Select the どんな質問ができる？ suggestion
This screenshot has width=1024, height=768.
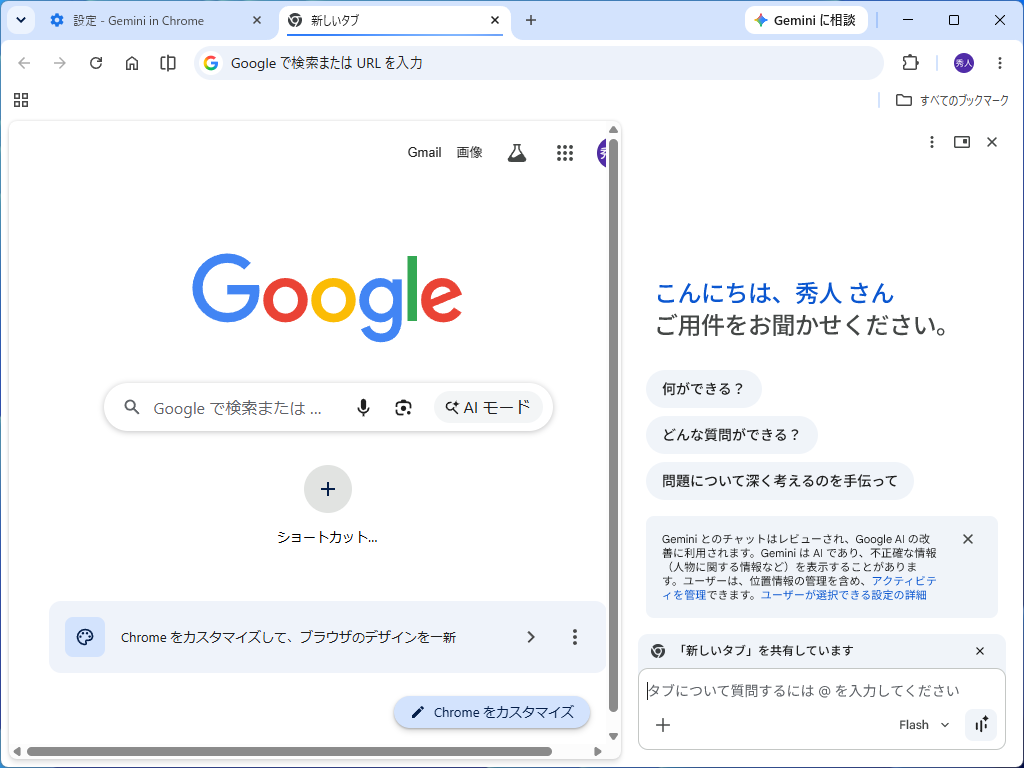point(731,435)
